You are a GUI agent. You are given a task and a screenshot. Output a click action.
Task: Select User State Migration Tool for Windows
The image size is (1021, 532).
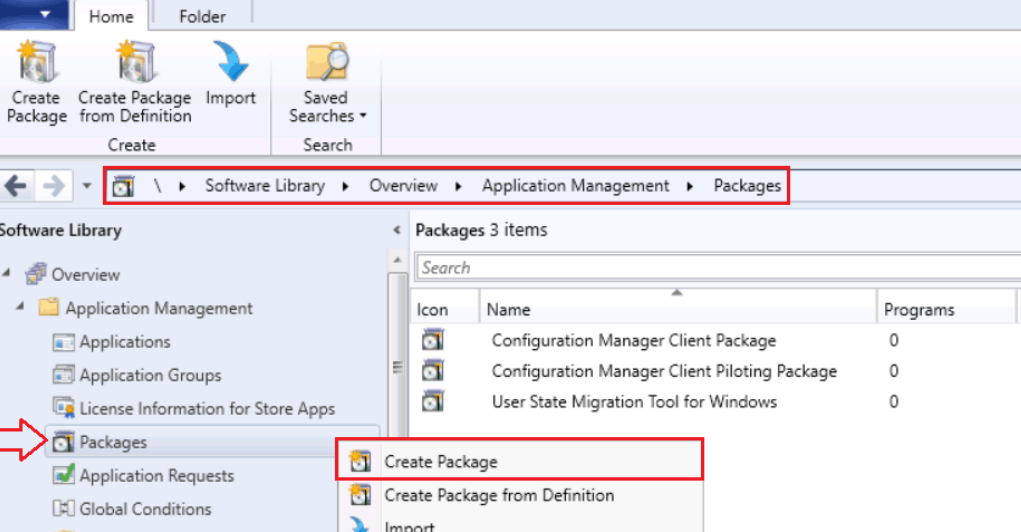(x=716, y=401)
